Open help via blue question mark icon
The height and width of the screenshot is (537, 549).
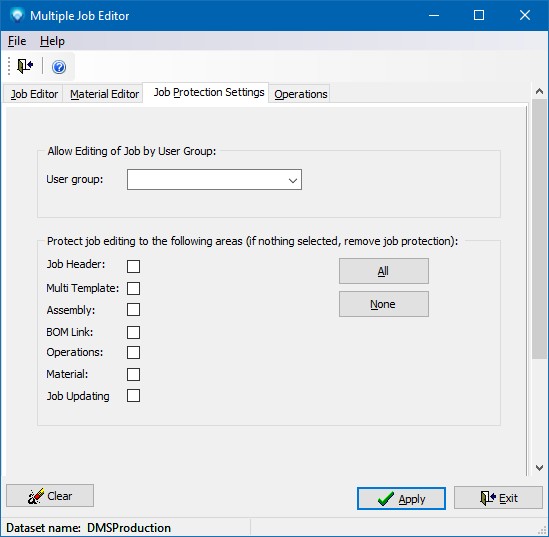59,67
